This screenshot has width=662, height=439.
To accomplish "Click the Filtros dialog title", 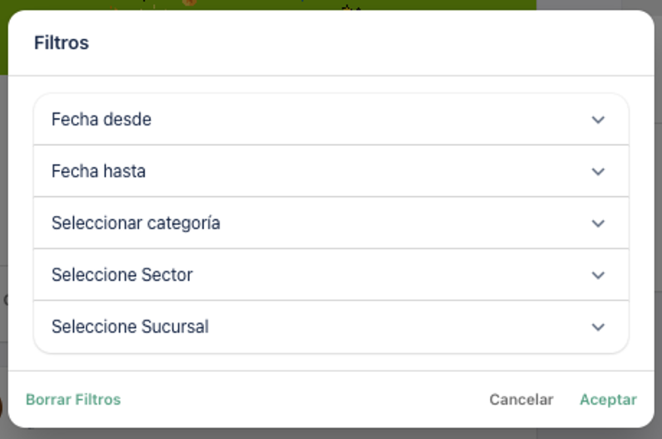I will tap(61, 43).
